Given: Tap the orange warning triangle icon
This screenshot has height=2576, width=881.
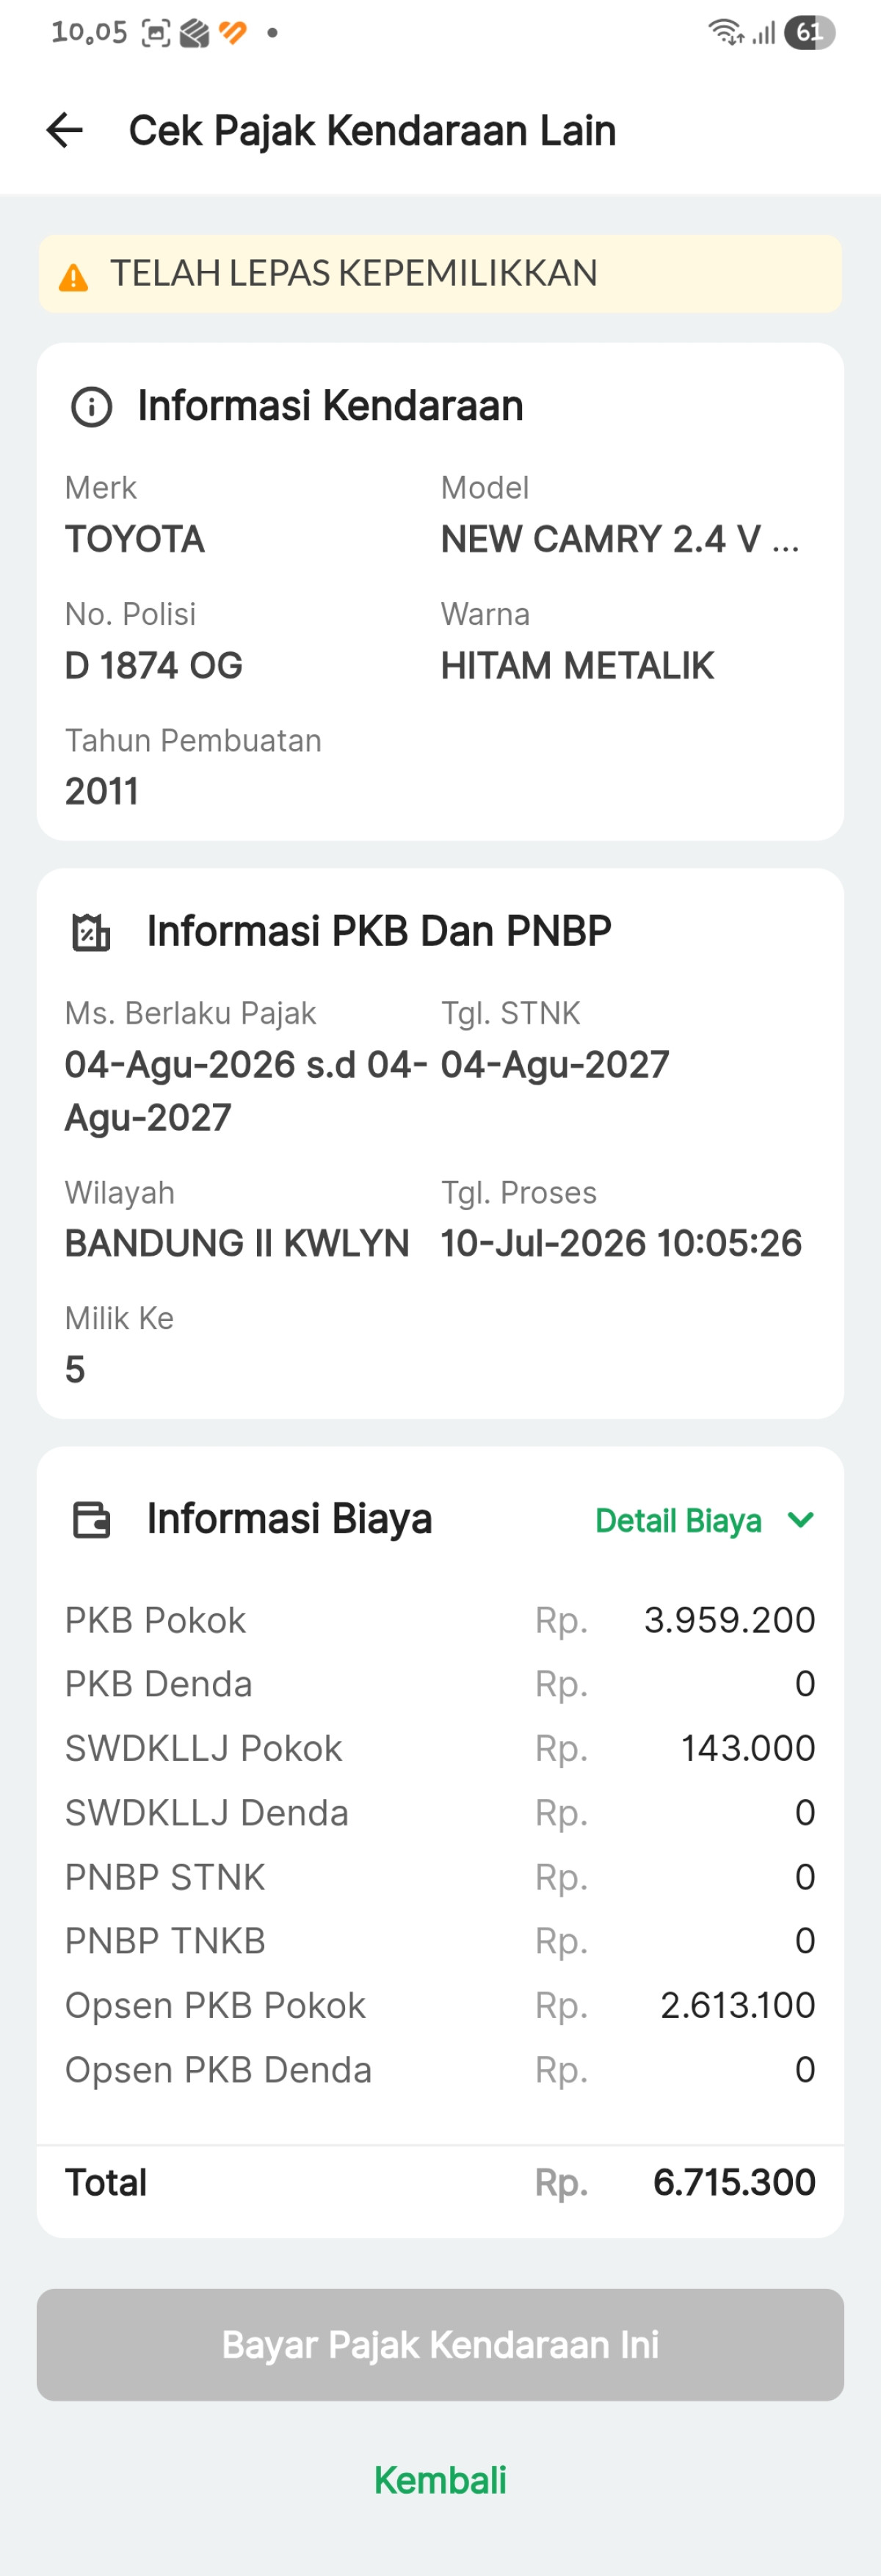Looking at the screenshot, I should (73, 276).
